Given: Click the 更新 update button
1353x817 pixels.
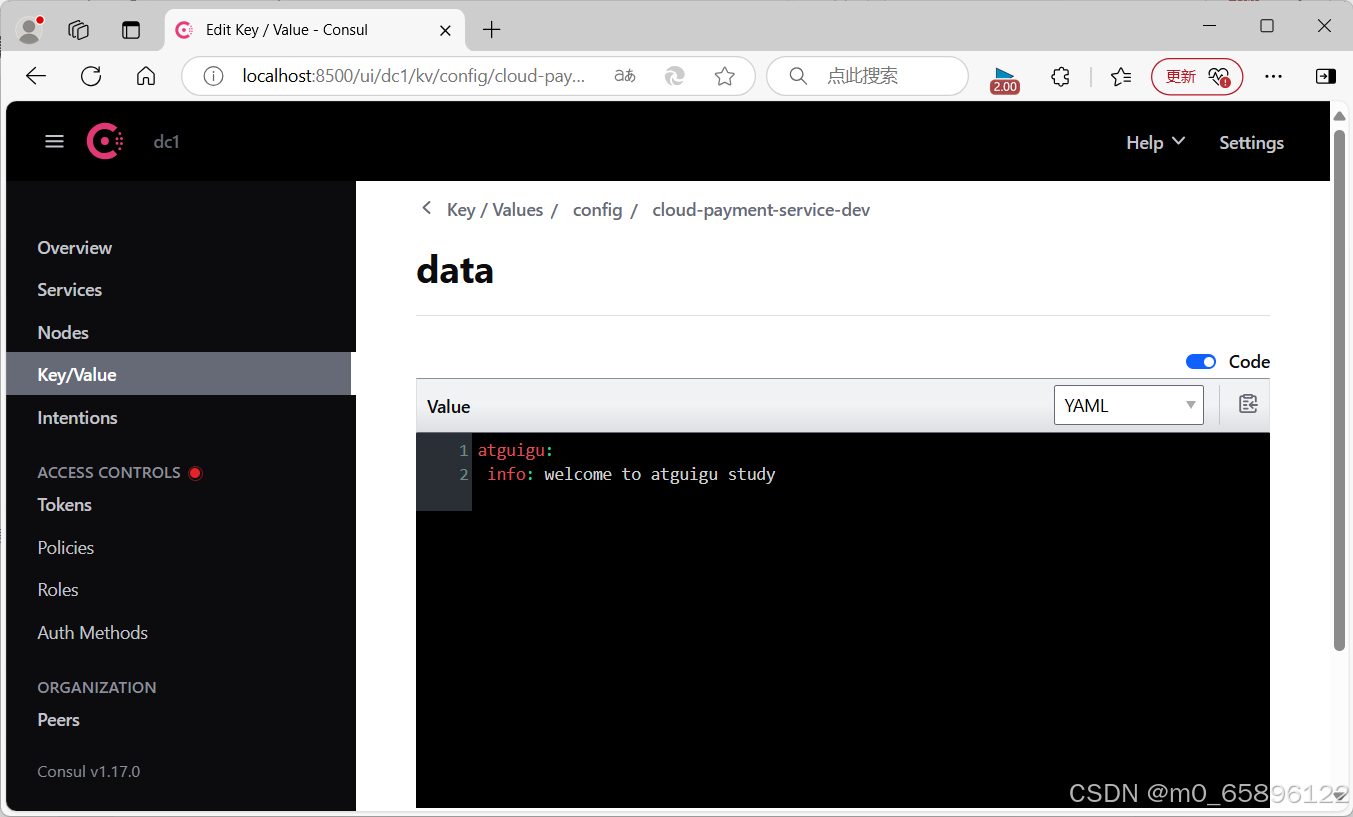Looking at the screenshot, I should 1197,76.
